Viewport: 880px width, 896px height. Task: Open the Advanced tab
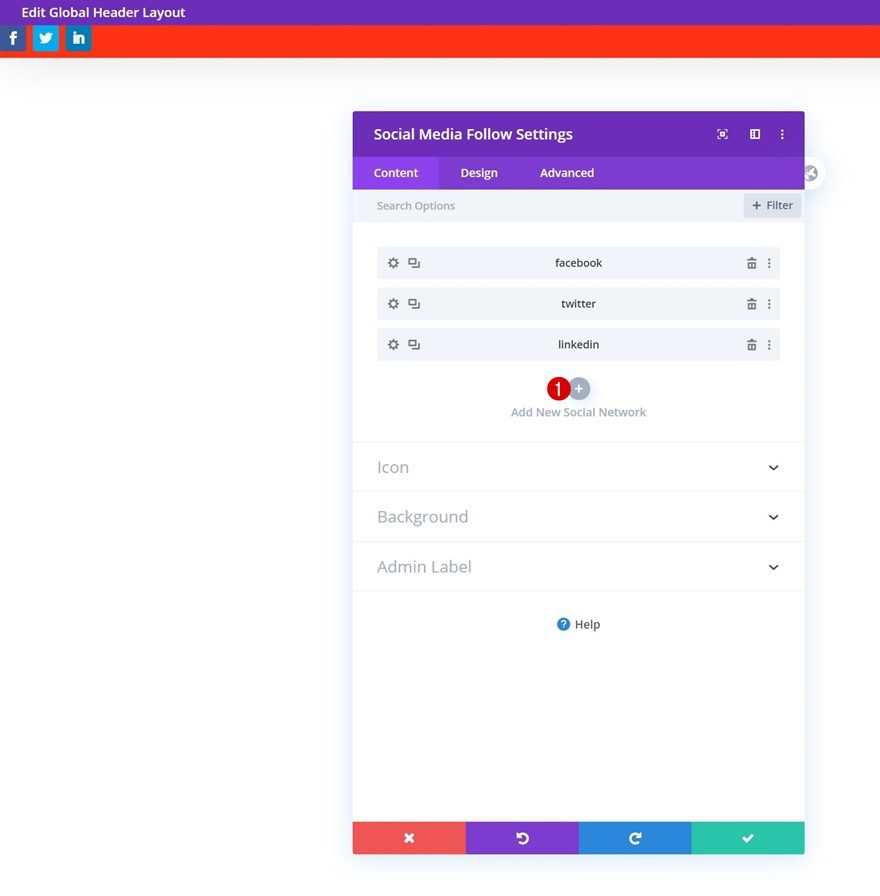(x=566, y=172)
